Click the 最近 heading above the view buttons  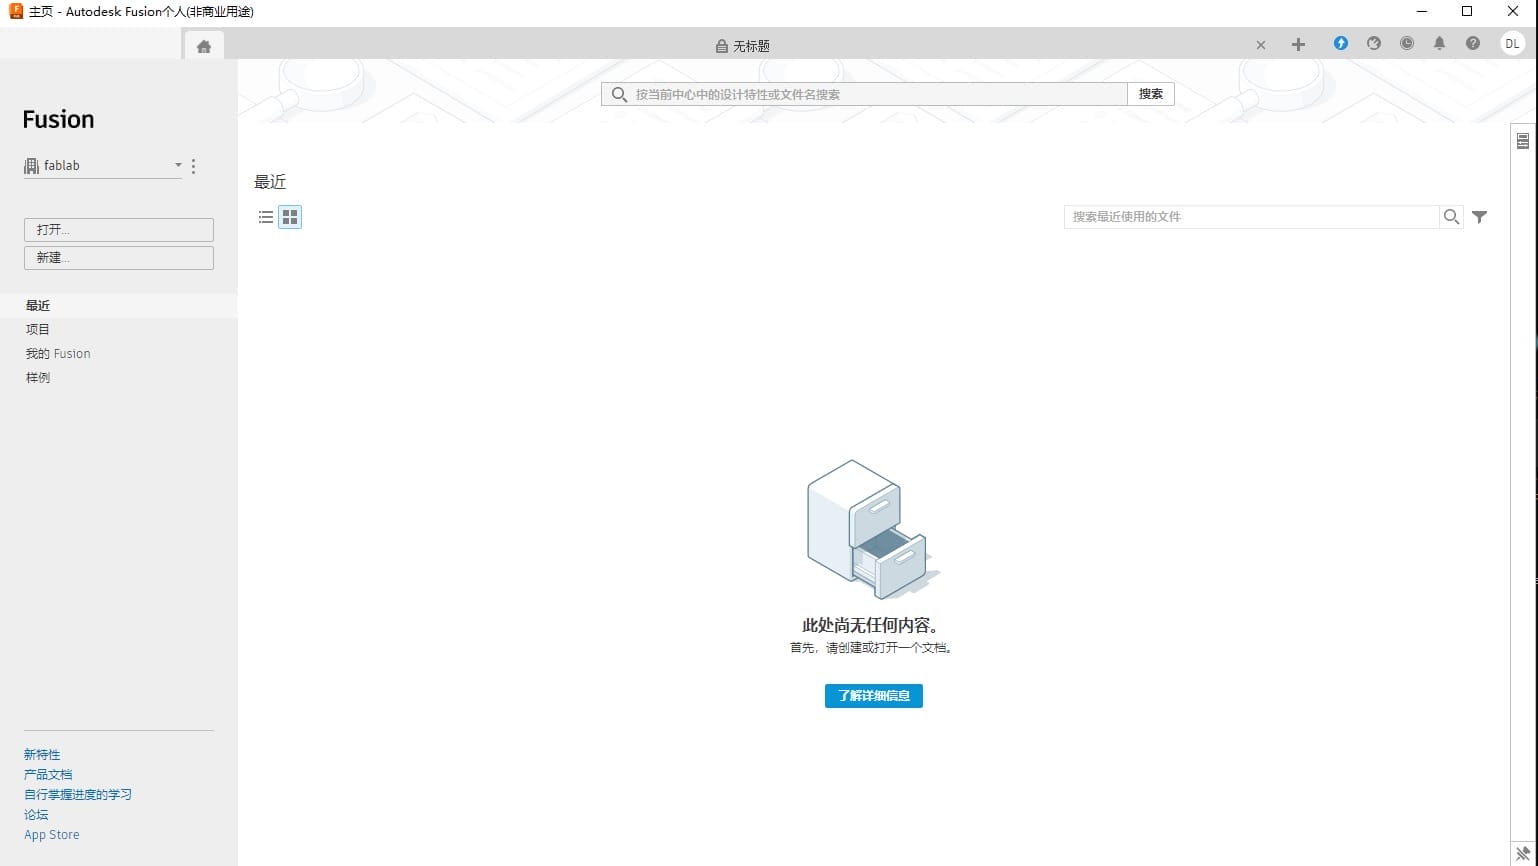270,182
